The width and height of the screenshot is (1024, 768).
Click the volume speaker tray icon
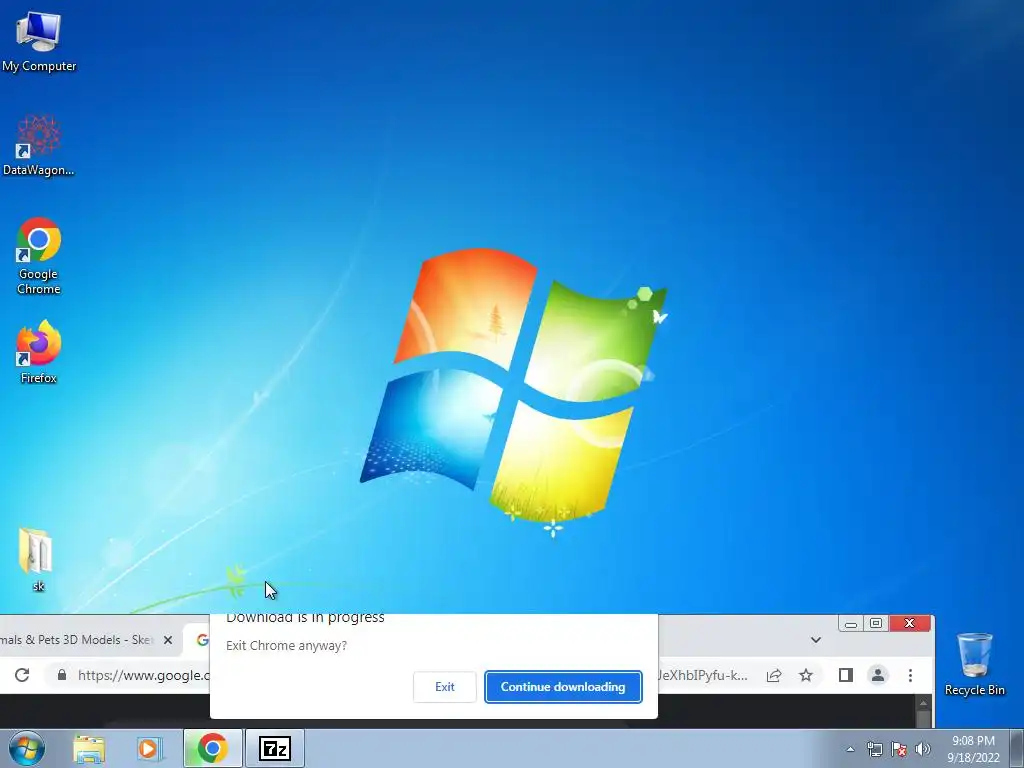[x=922, y=749]
